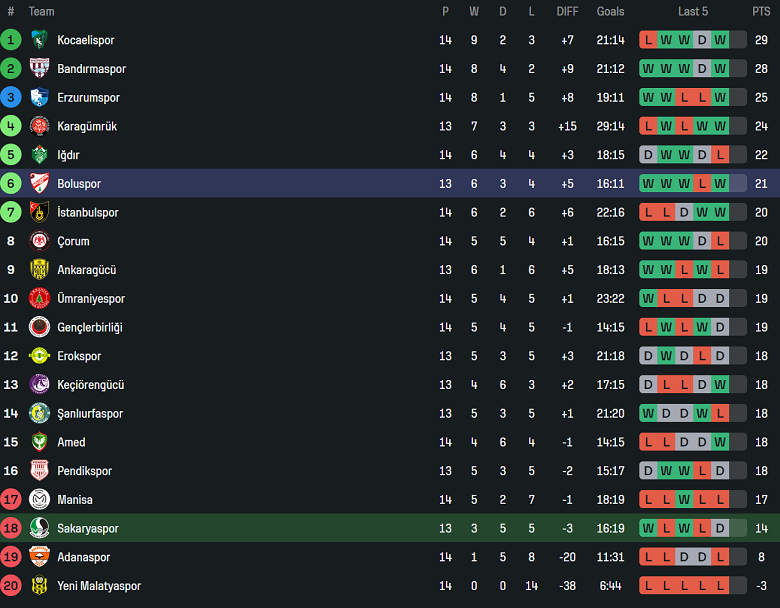
Task: Click the DIFF column header
Action: 567,12
